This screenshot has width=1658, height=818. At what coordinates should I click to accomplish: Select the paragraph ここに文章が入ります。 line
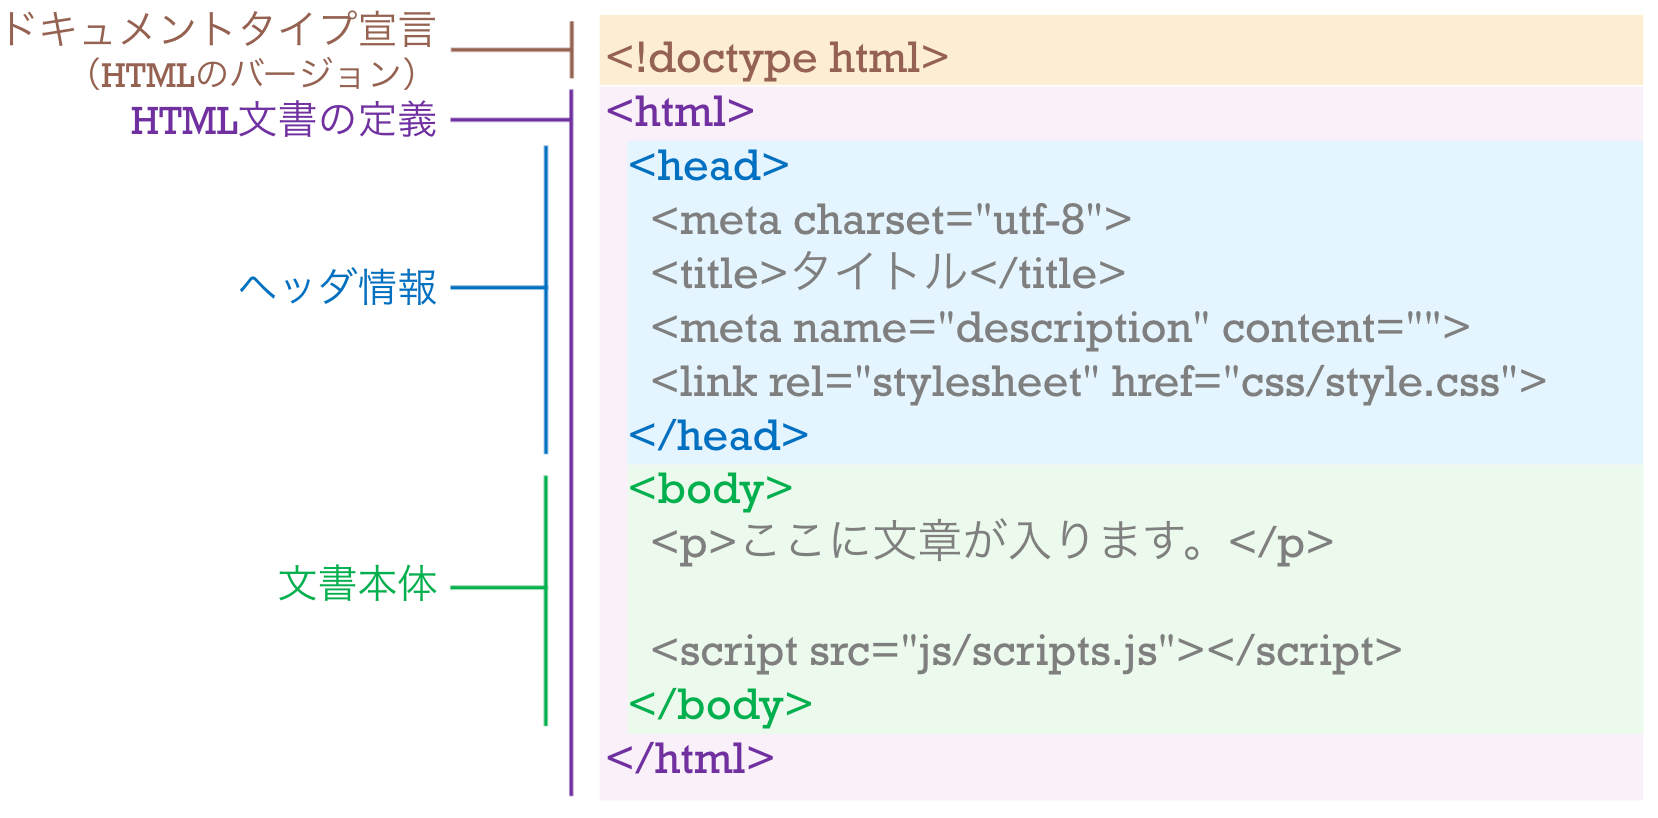pyautogui.click(x=991, y=543)
